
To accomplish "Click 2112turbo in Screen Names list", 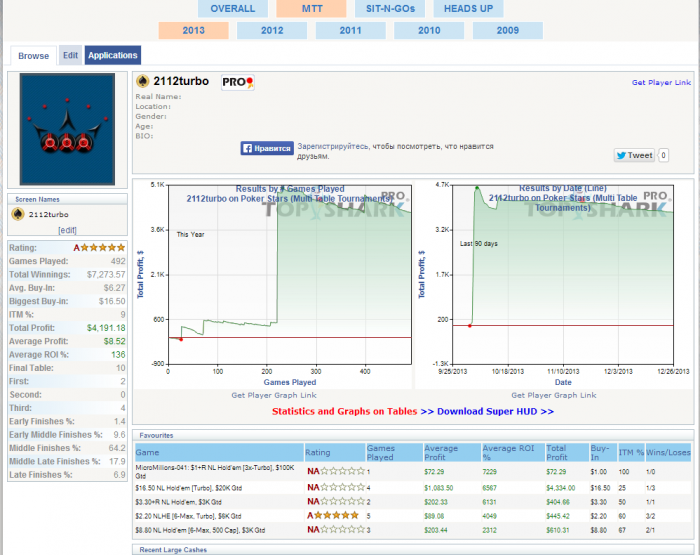I will (49, 215).
